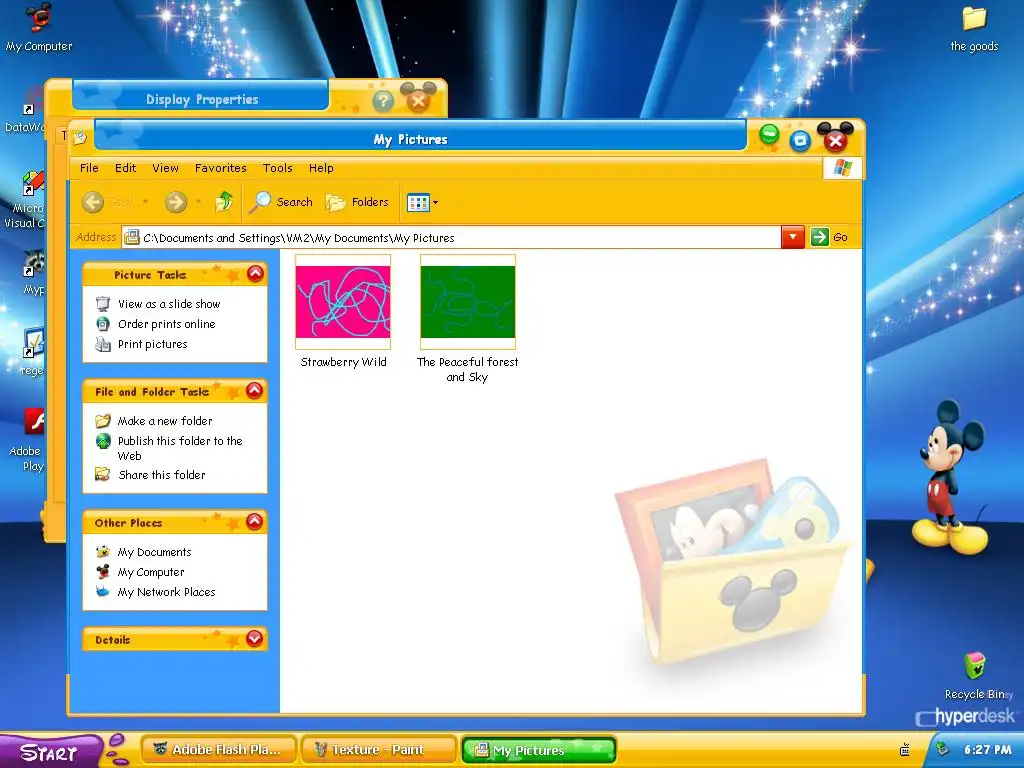The width and height of the screenshot is (1024, 768).
Task: Click Share this folder link
Action: coord(162,475)
